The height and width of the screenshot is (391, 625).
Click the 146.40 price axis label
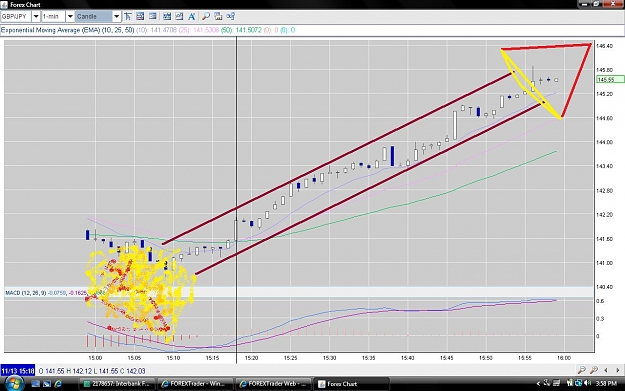point(604,46)
